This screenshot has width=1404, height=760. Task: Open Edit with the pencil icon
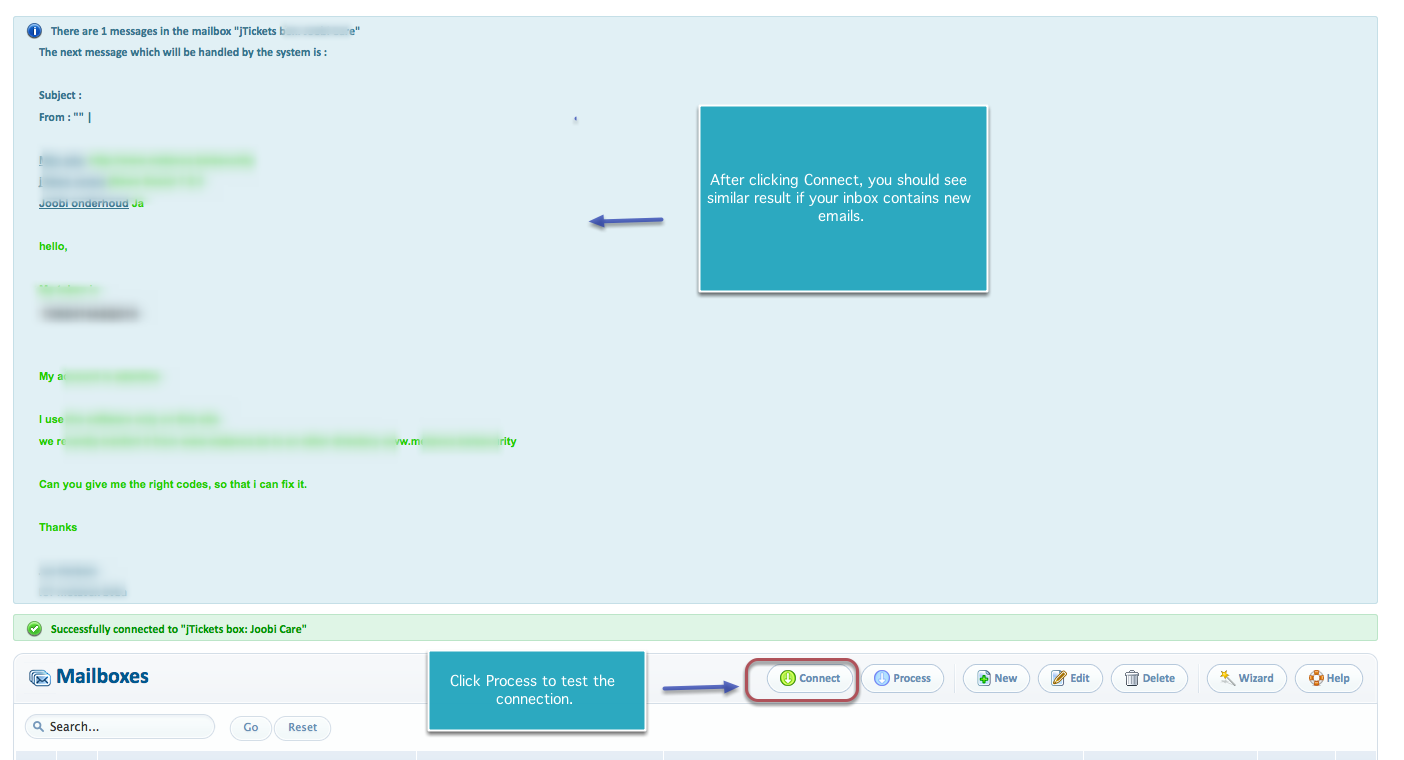[x=1070, y=678]
